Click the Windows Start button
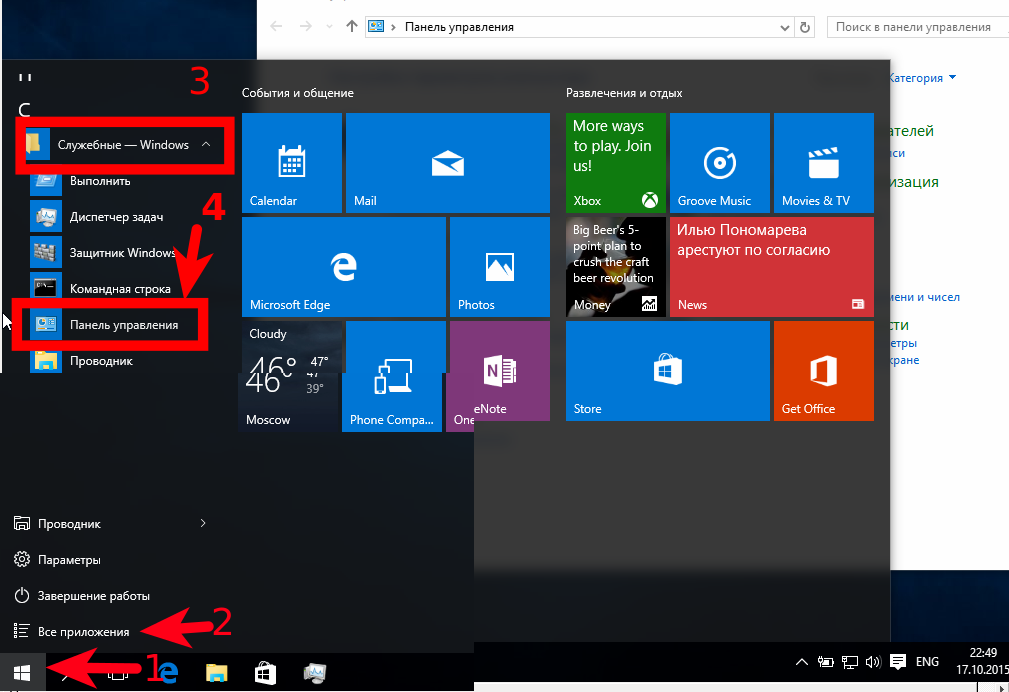Screen dimensions: 1009x692 point(22,673)
